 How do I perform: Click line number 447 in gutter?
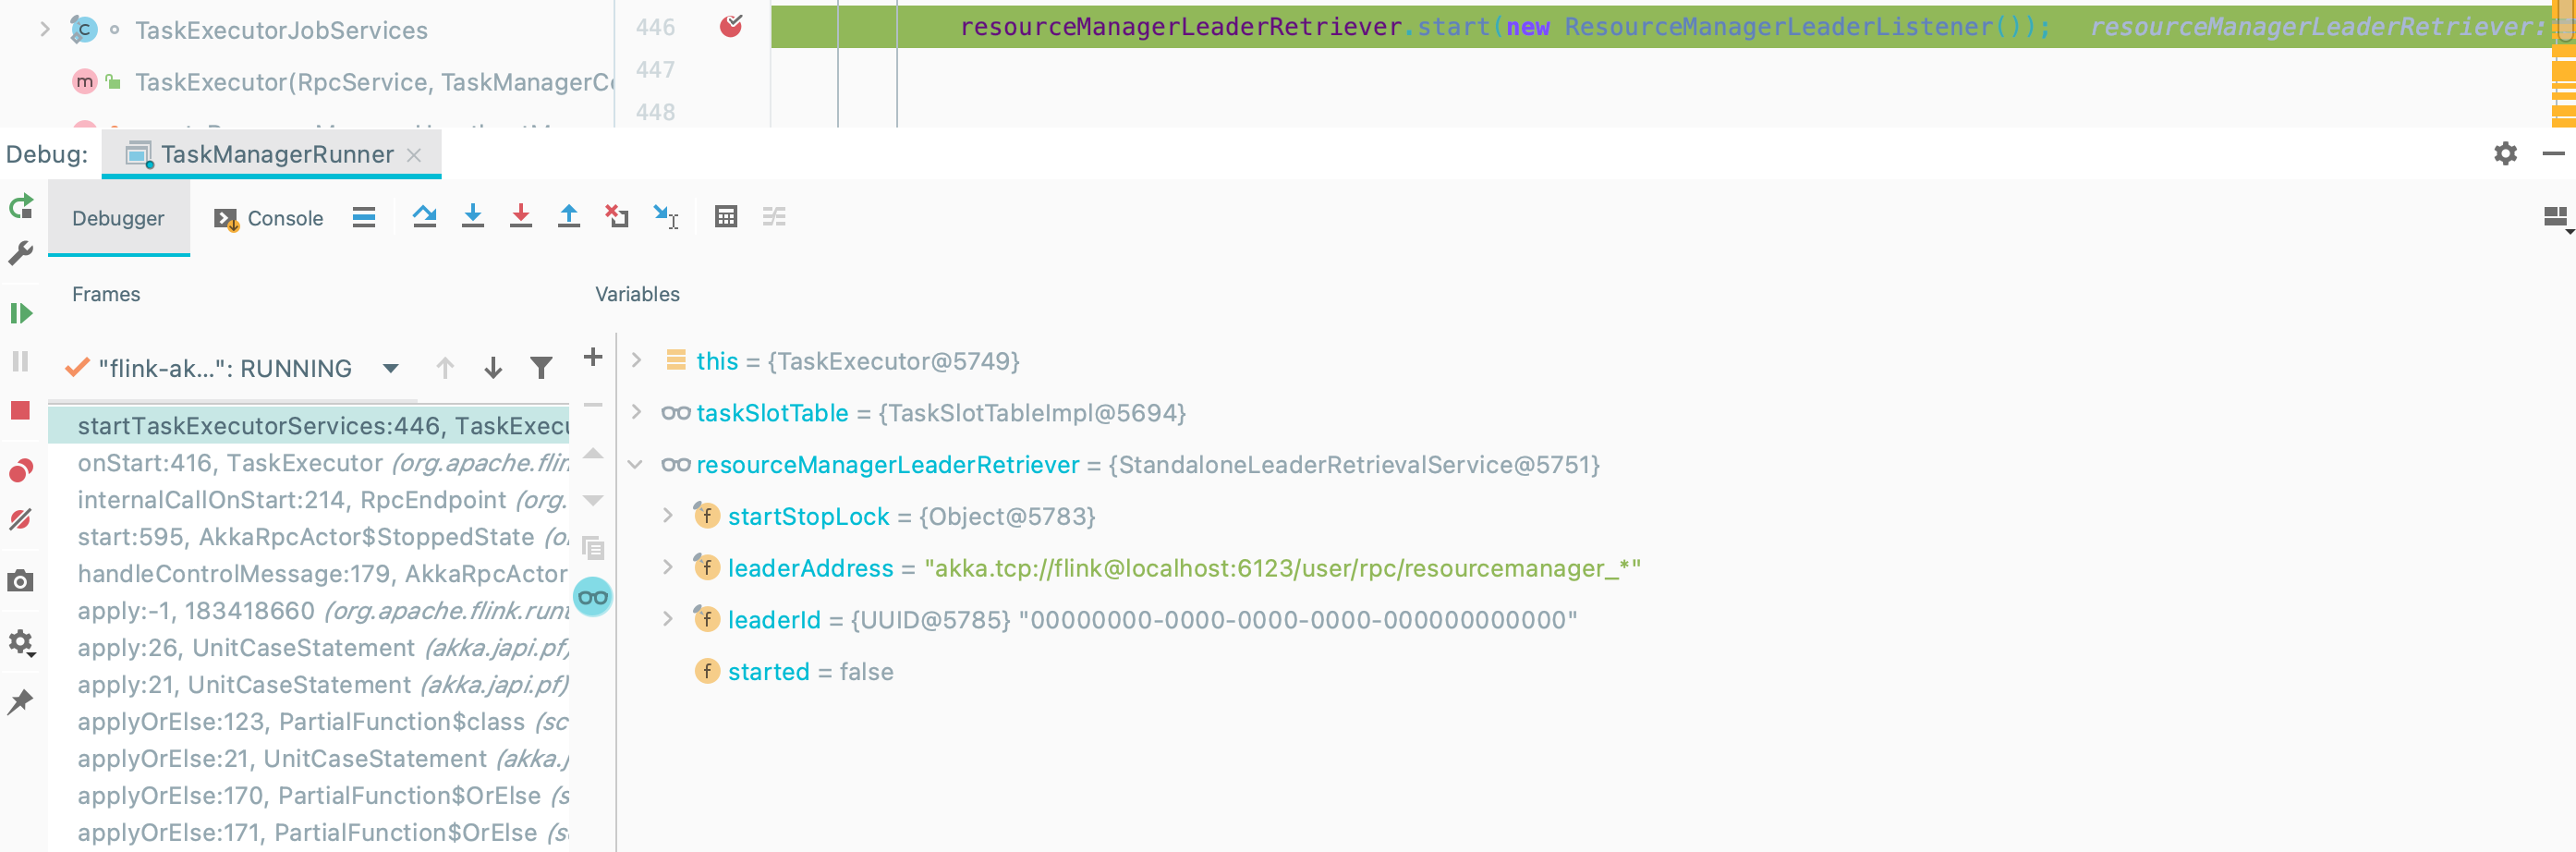(x=655, y=70)
